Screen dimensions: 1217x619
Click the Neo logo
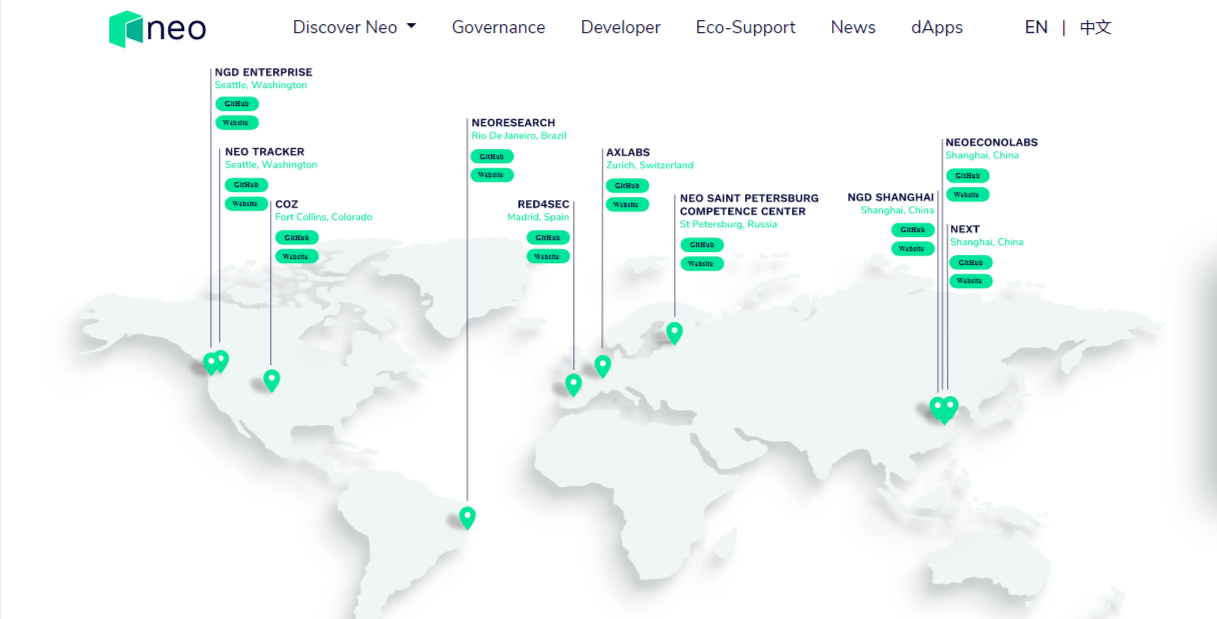pyautogui.click(x=157, y=28)
